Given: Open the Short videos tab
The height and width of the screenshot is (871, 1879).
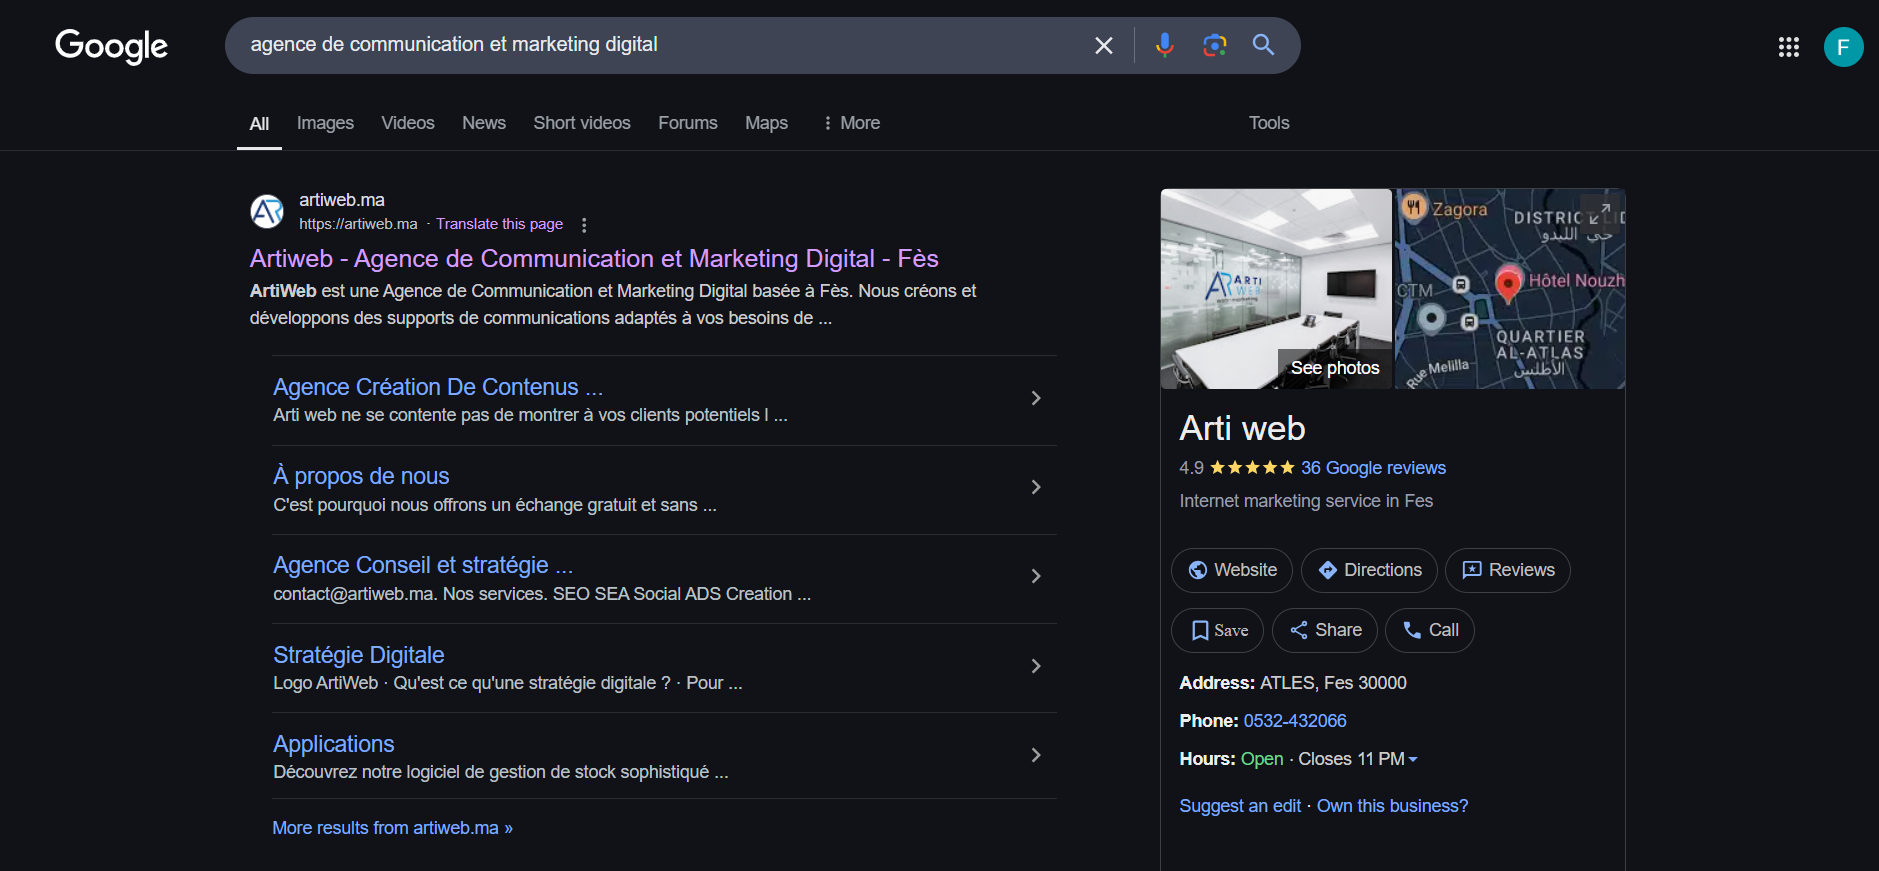Looking at the screenshot, I should point(582,123).
